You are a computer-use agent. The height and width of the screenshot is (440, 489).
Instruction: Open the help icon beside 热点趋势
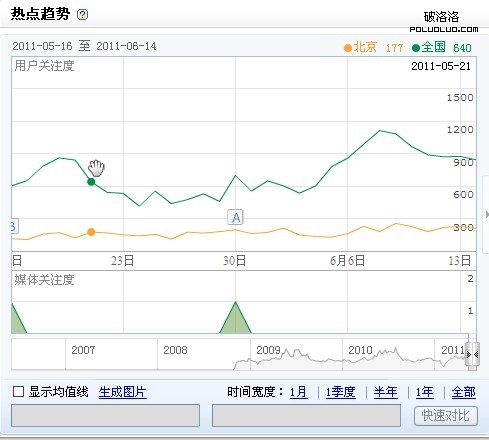coord(82,15)
